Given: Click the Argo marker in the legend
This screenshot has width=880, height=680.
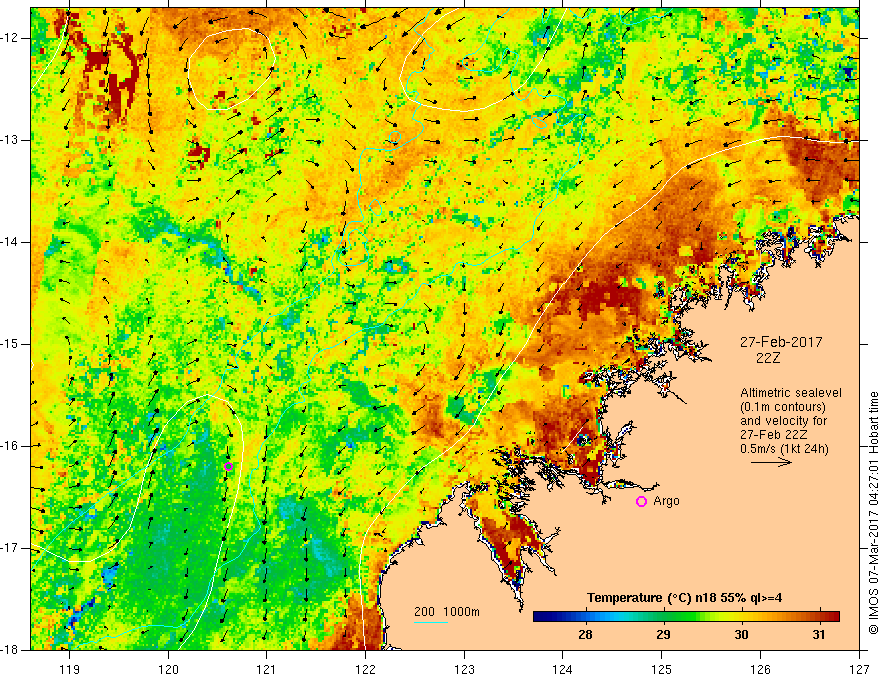Looking at the screenshot, I should 641,502.
